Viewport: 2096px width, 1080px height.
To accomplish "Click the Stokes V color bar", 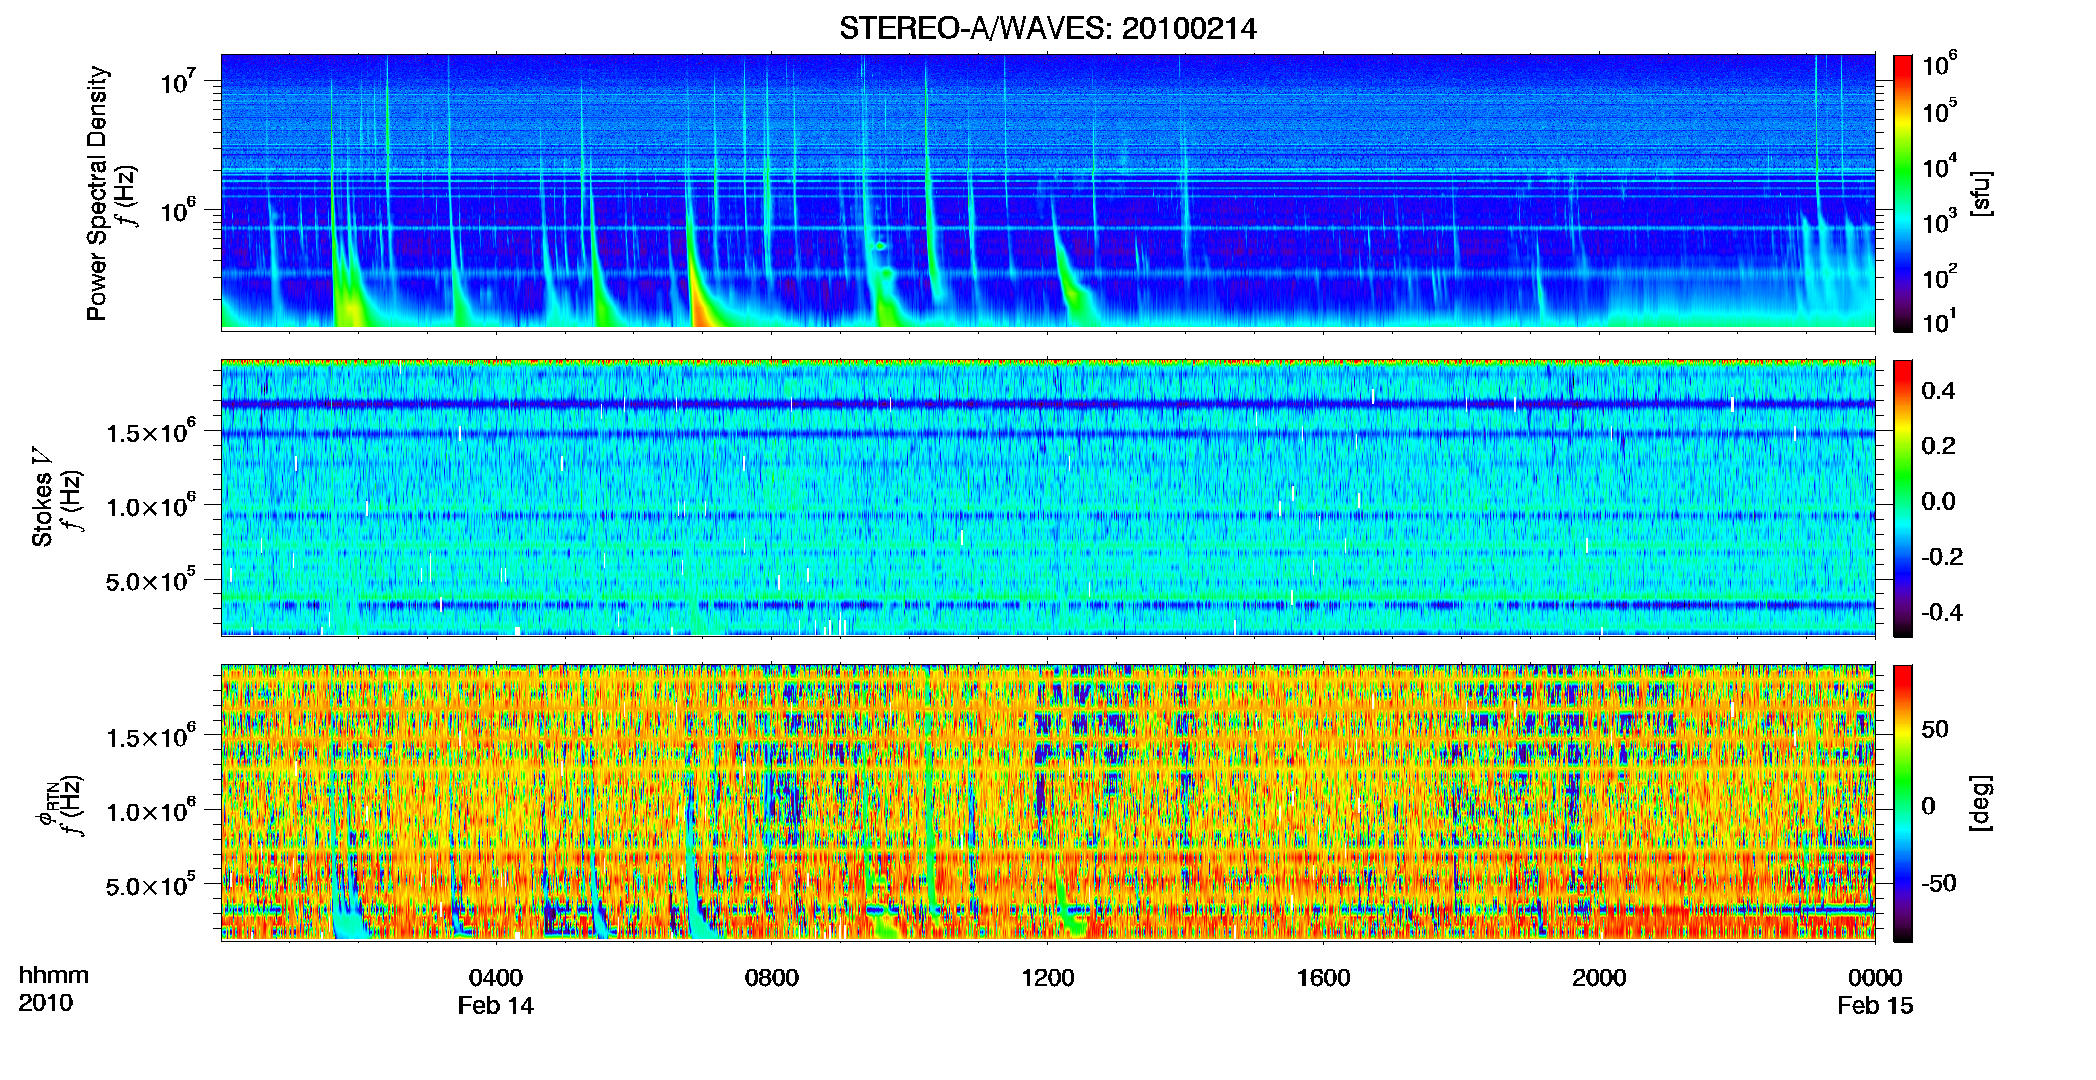I will (x=1902, y=498).
